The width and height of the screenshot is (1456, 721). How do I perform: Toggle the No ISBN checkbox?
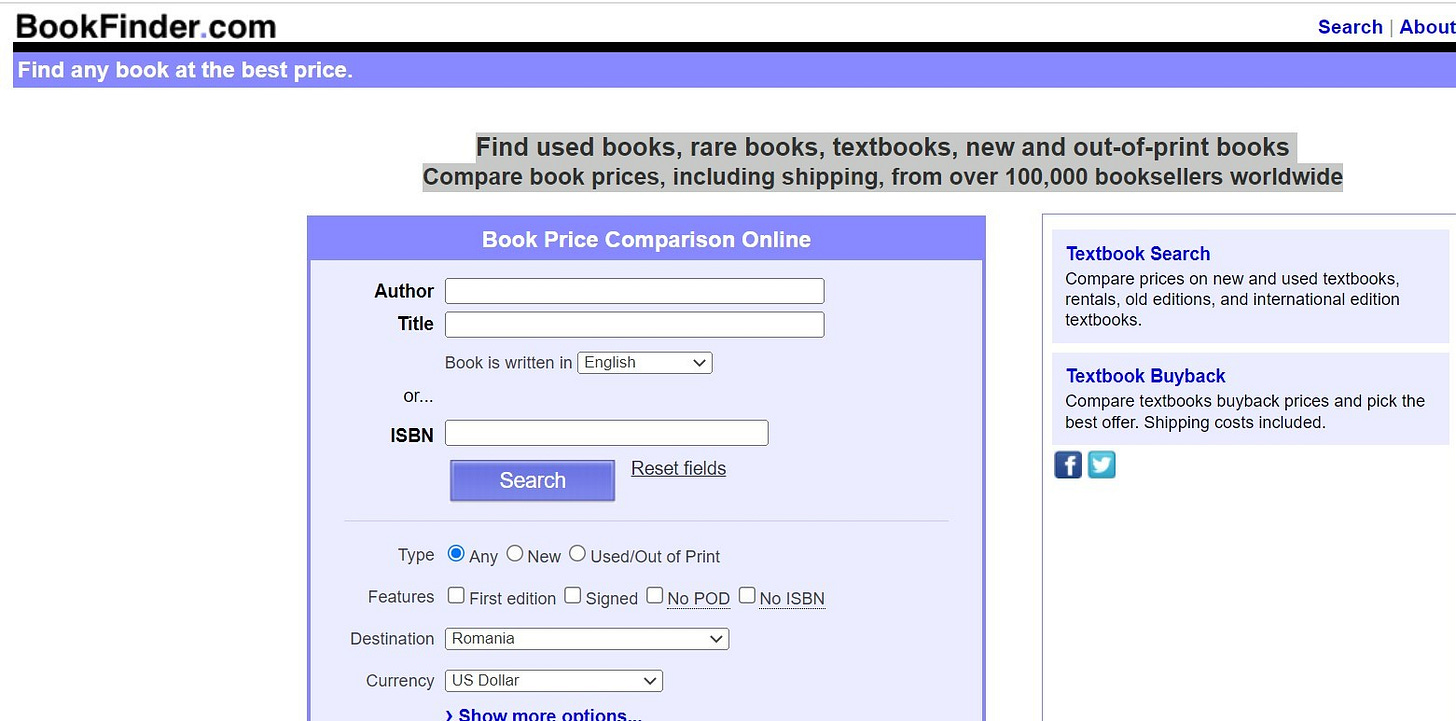(747, 595)
